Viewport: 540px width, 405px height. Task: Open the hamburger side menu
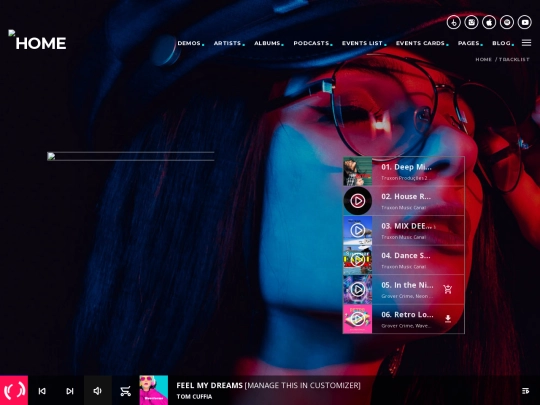coord(526,42)
